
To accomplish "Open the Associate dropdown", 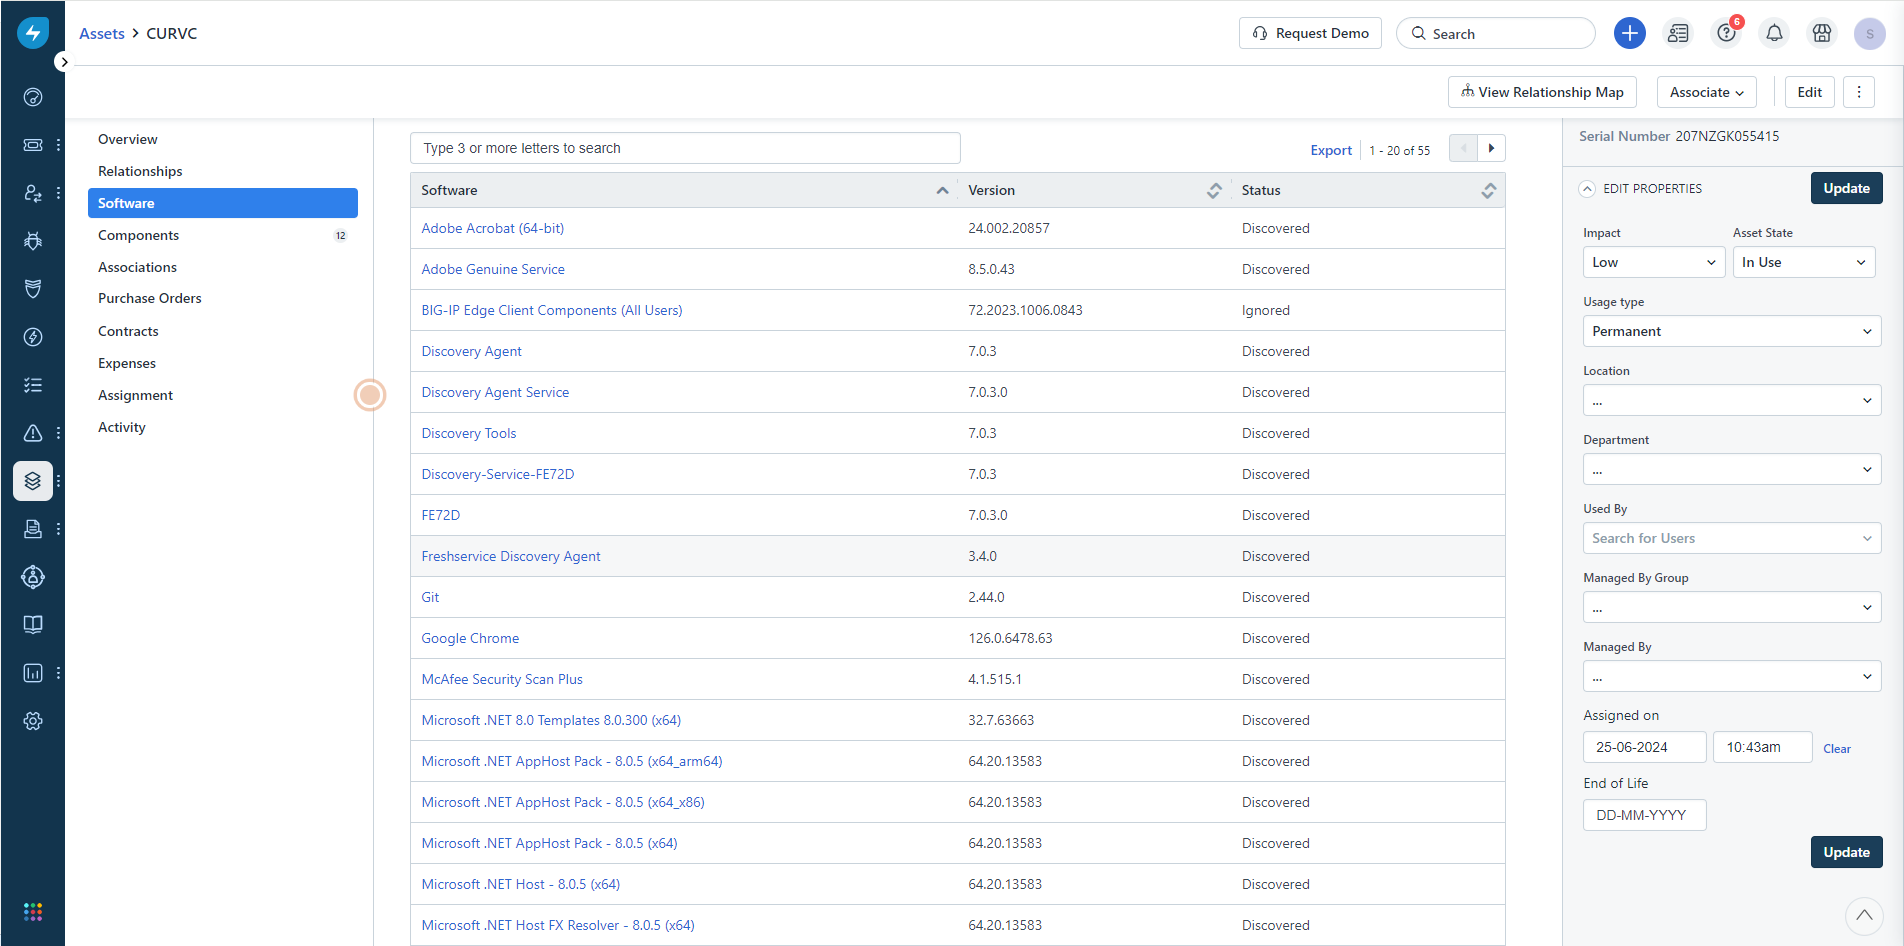I will (x=1707, y=92).
